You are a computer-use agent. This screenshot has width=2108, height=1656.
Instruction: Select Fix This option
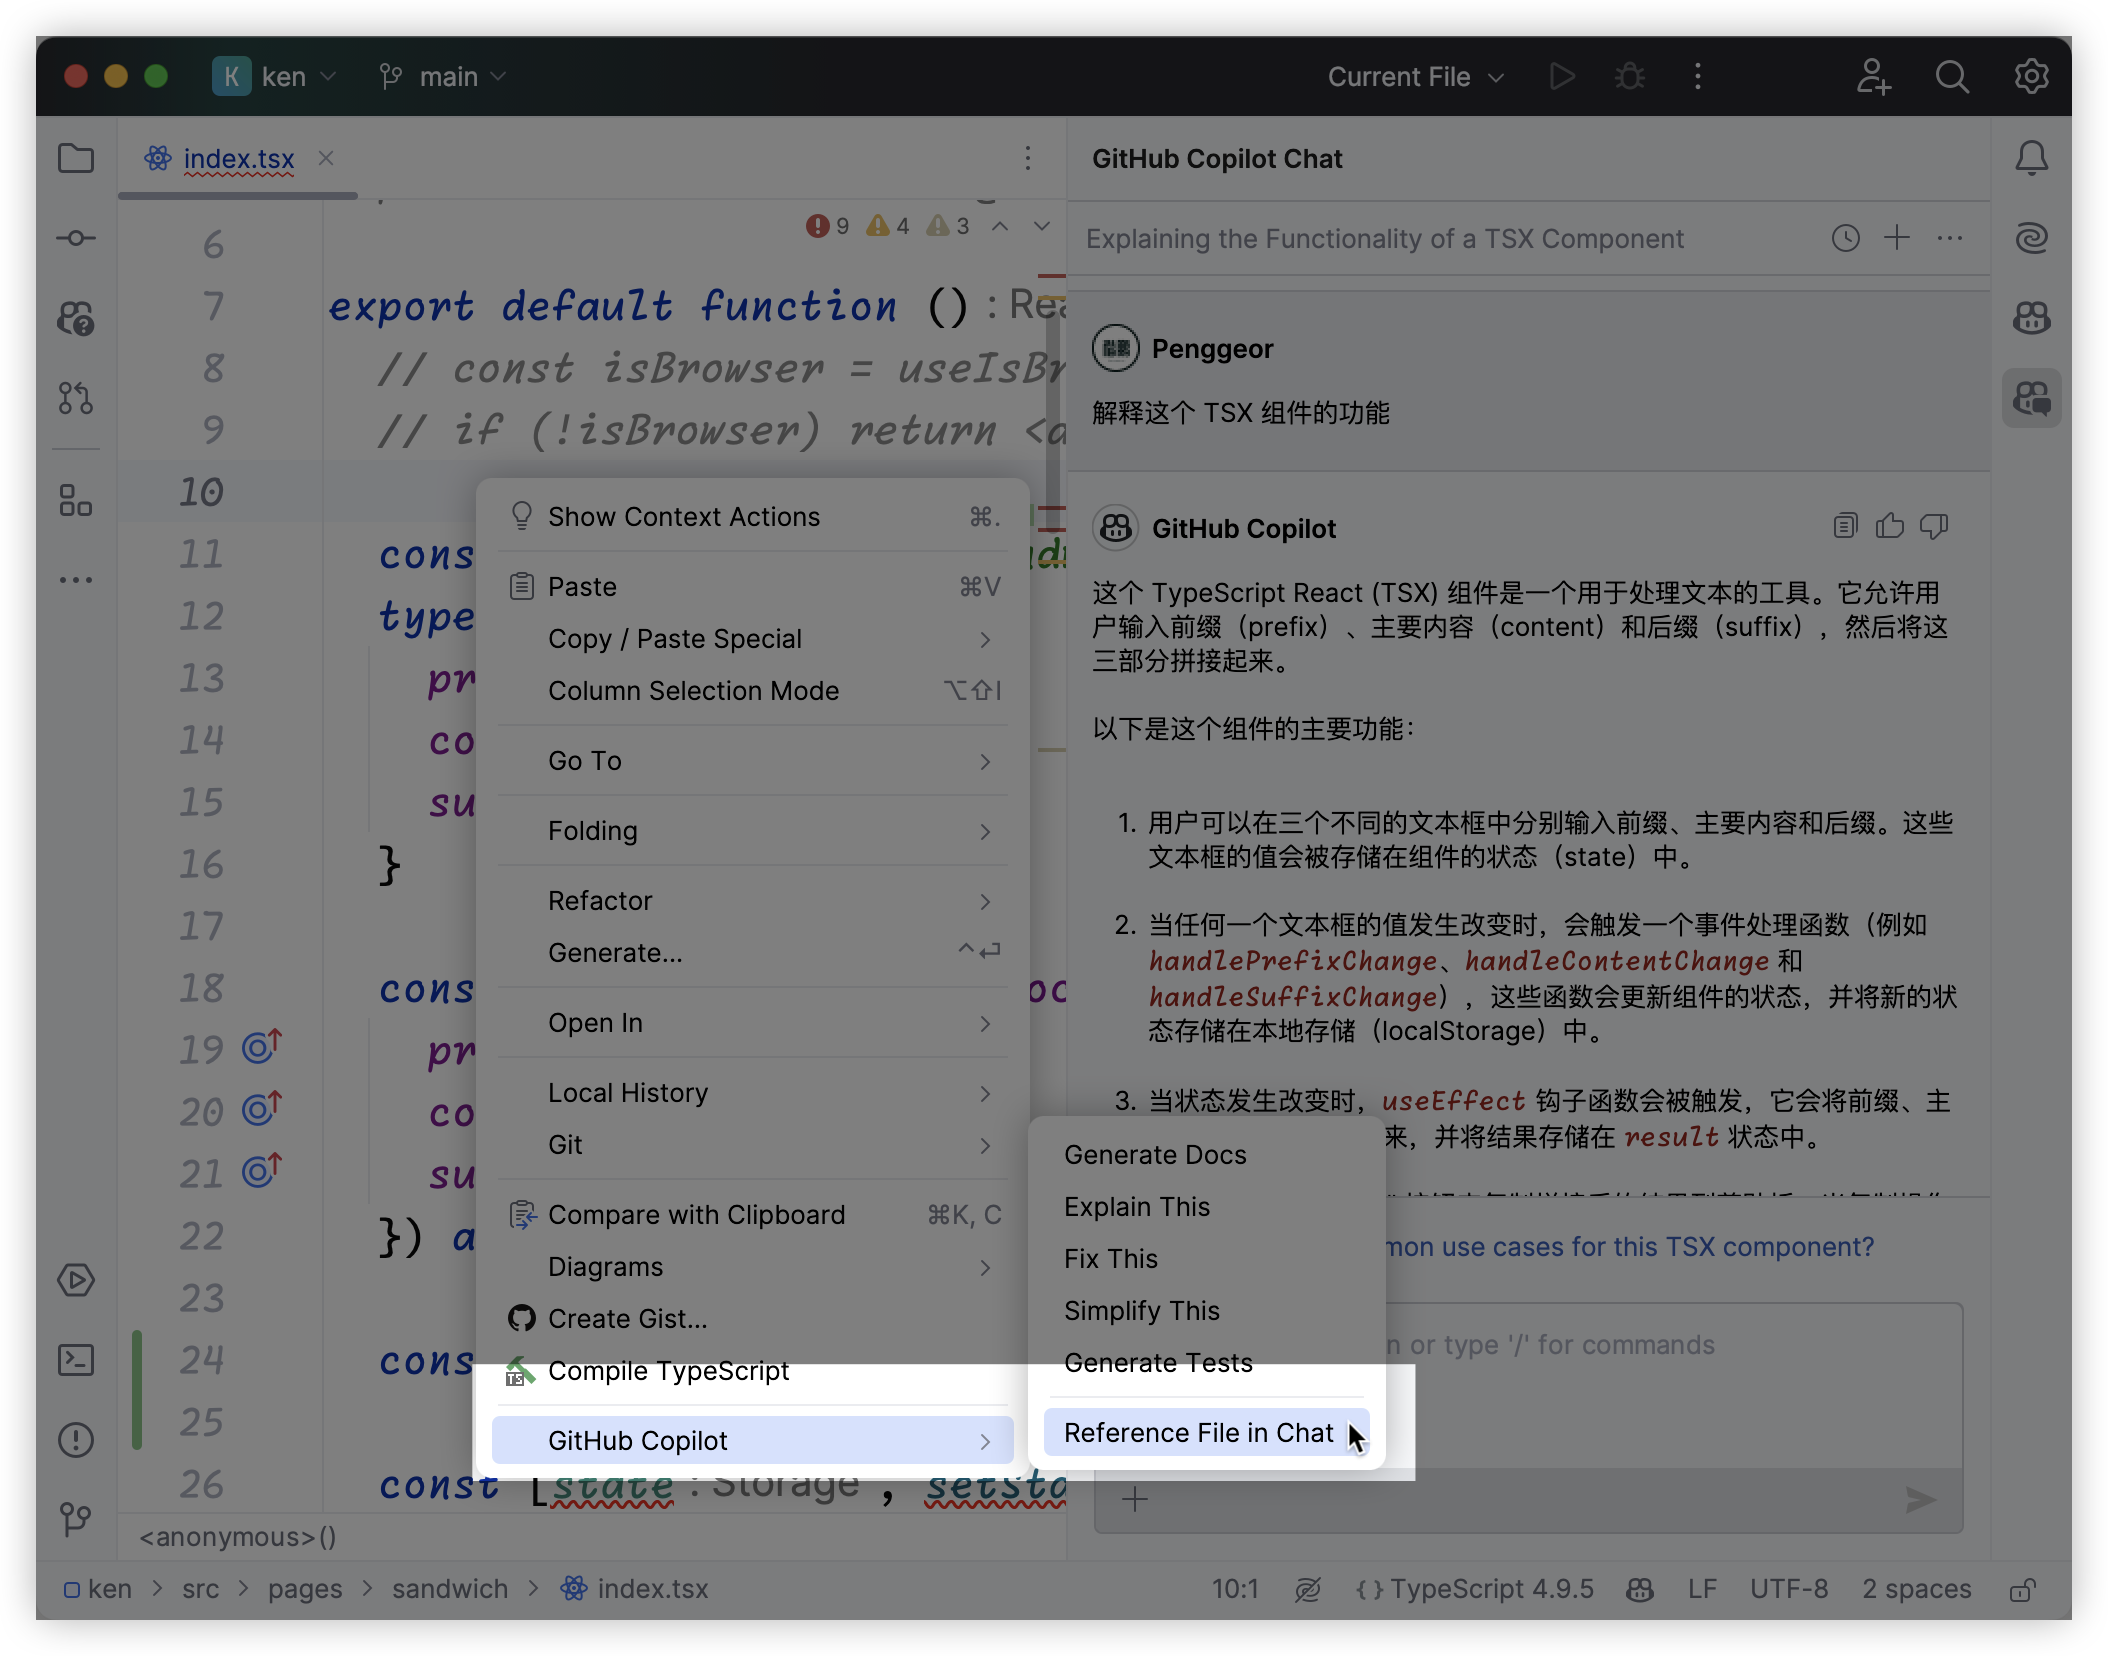pyautogui.click(x=1207, y=1259)
